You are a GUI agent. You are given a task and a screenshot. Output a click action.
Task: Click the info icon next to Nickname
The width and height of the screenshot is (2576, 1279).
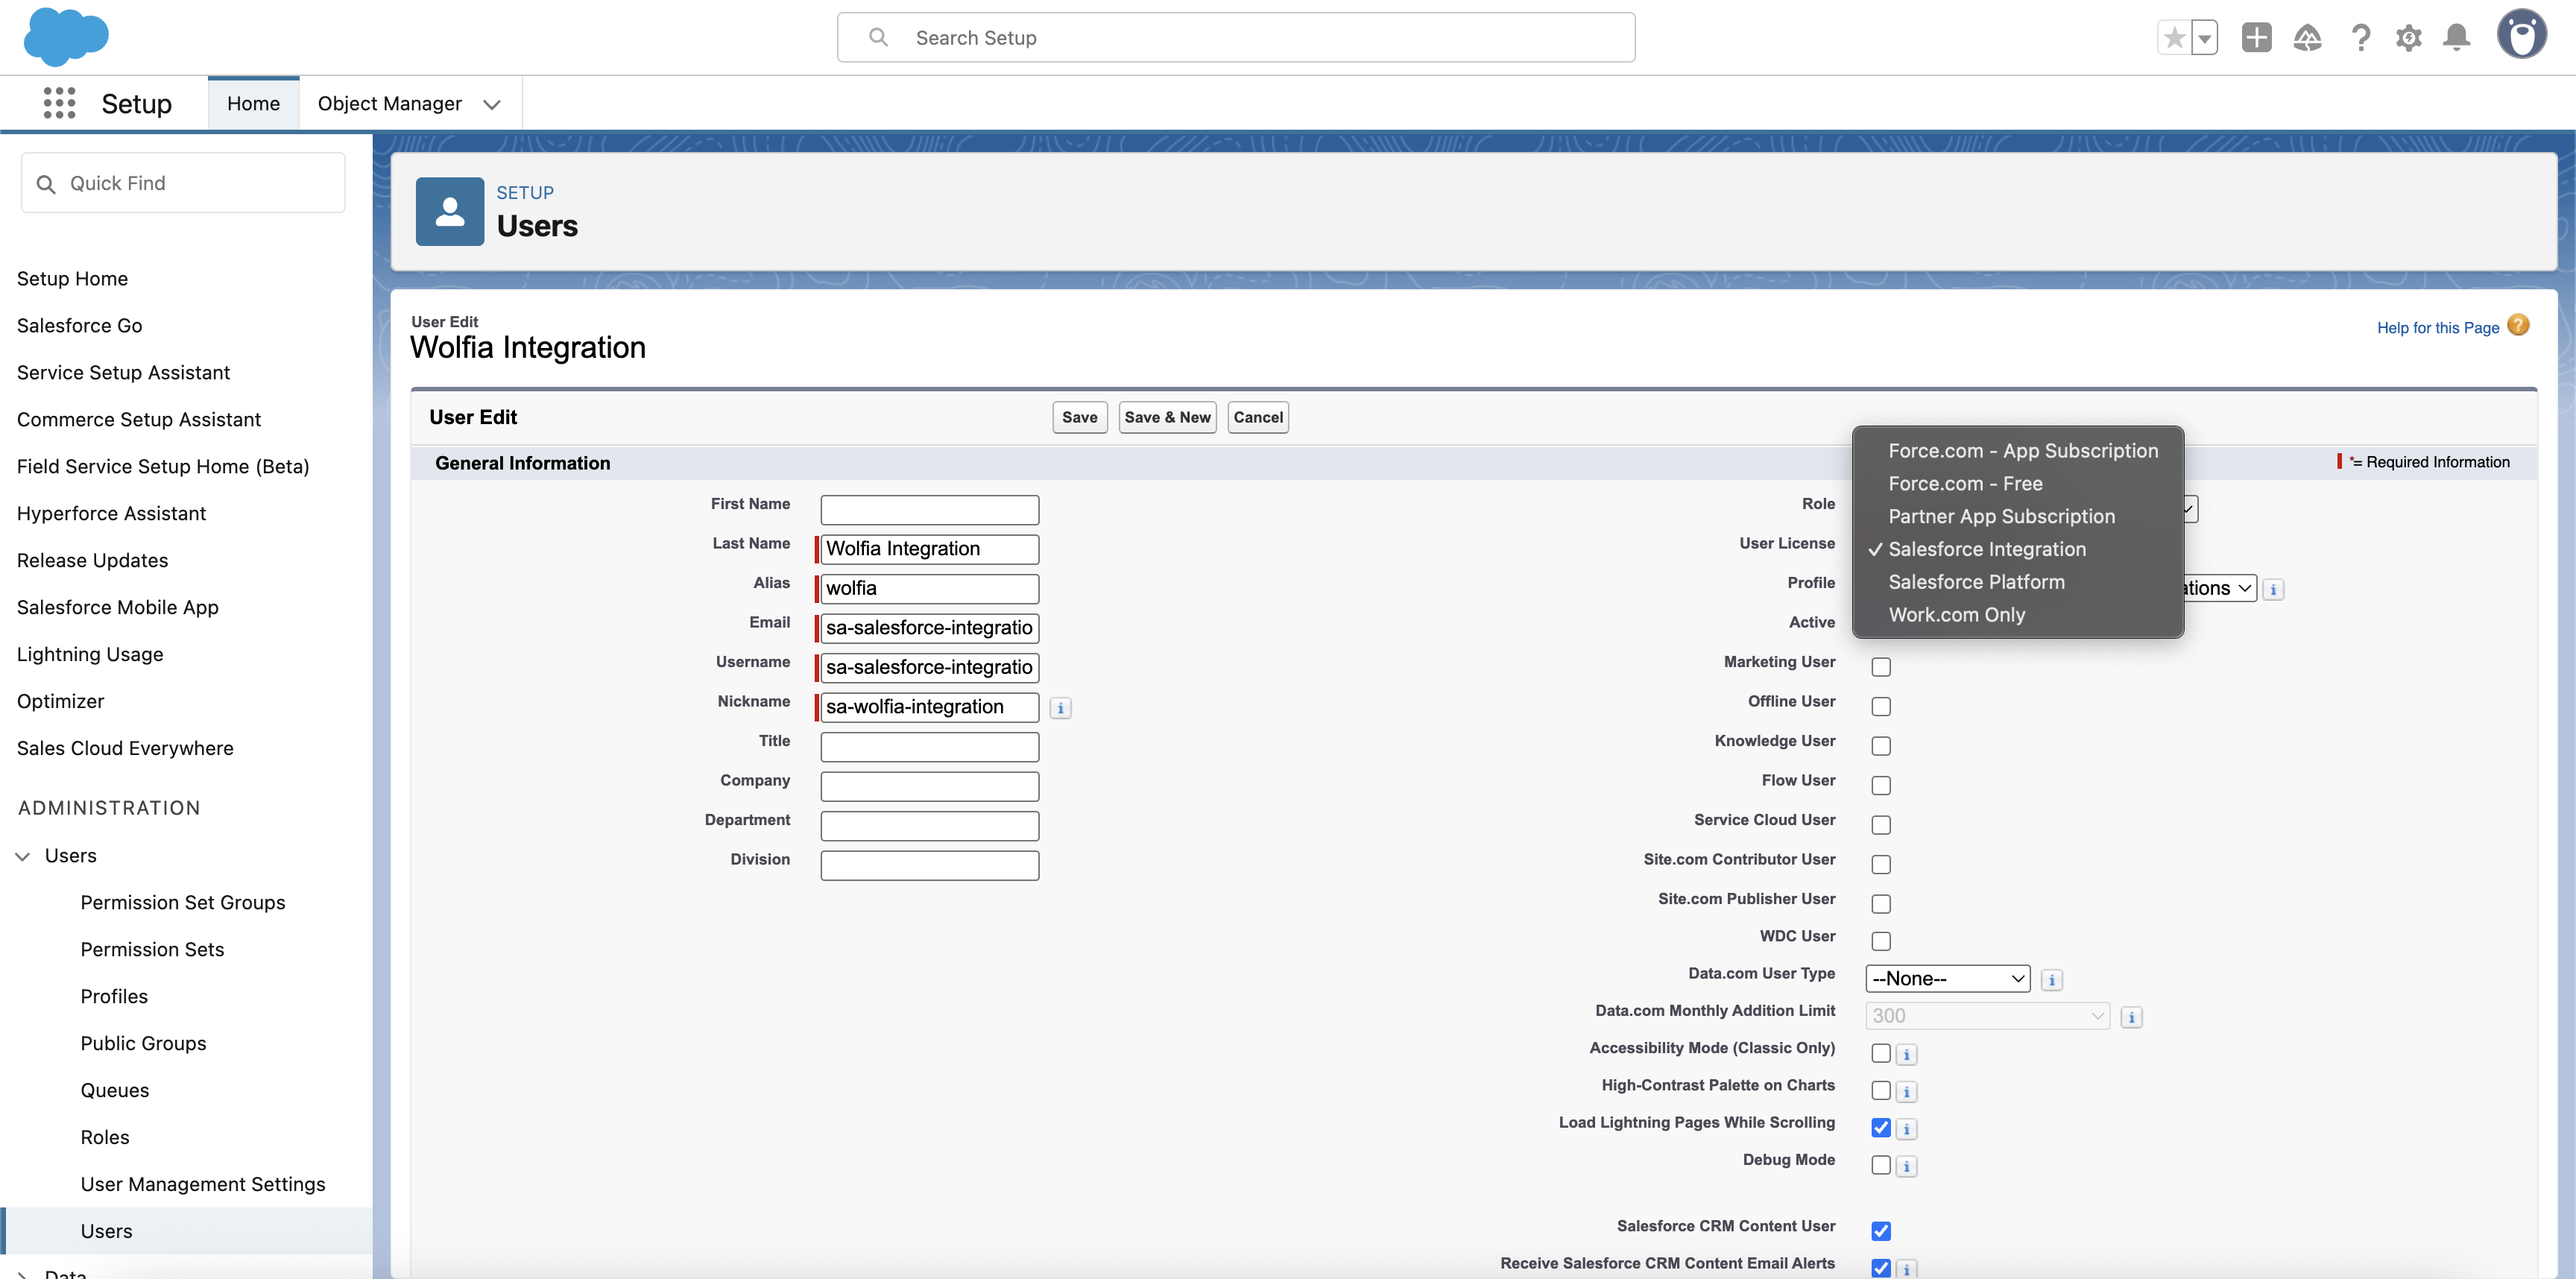tap(1060, 707)
